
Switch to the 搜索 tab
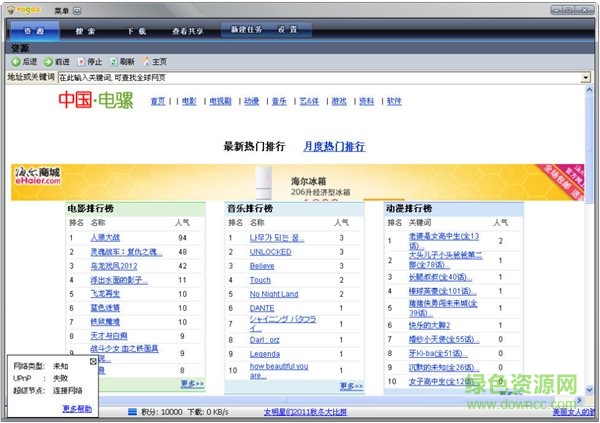84,31
